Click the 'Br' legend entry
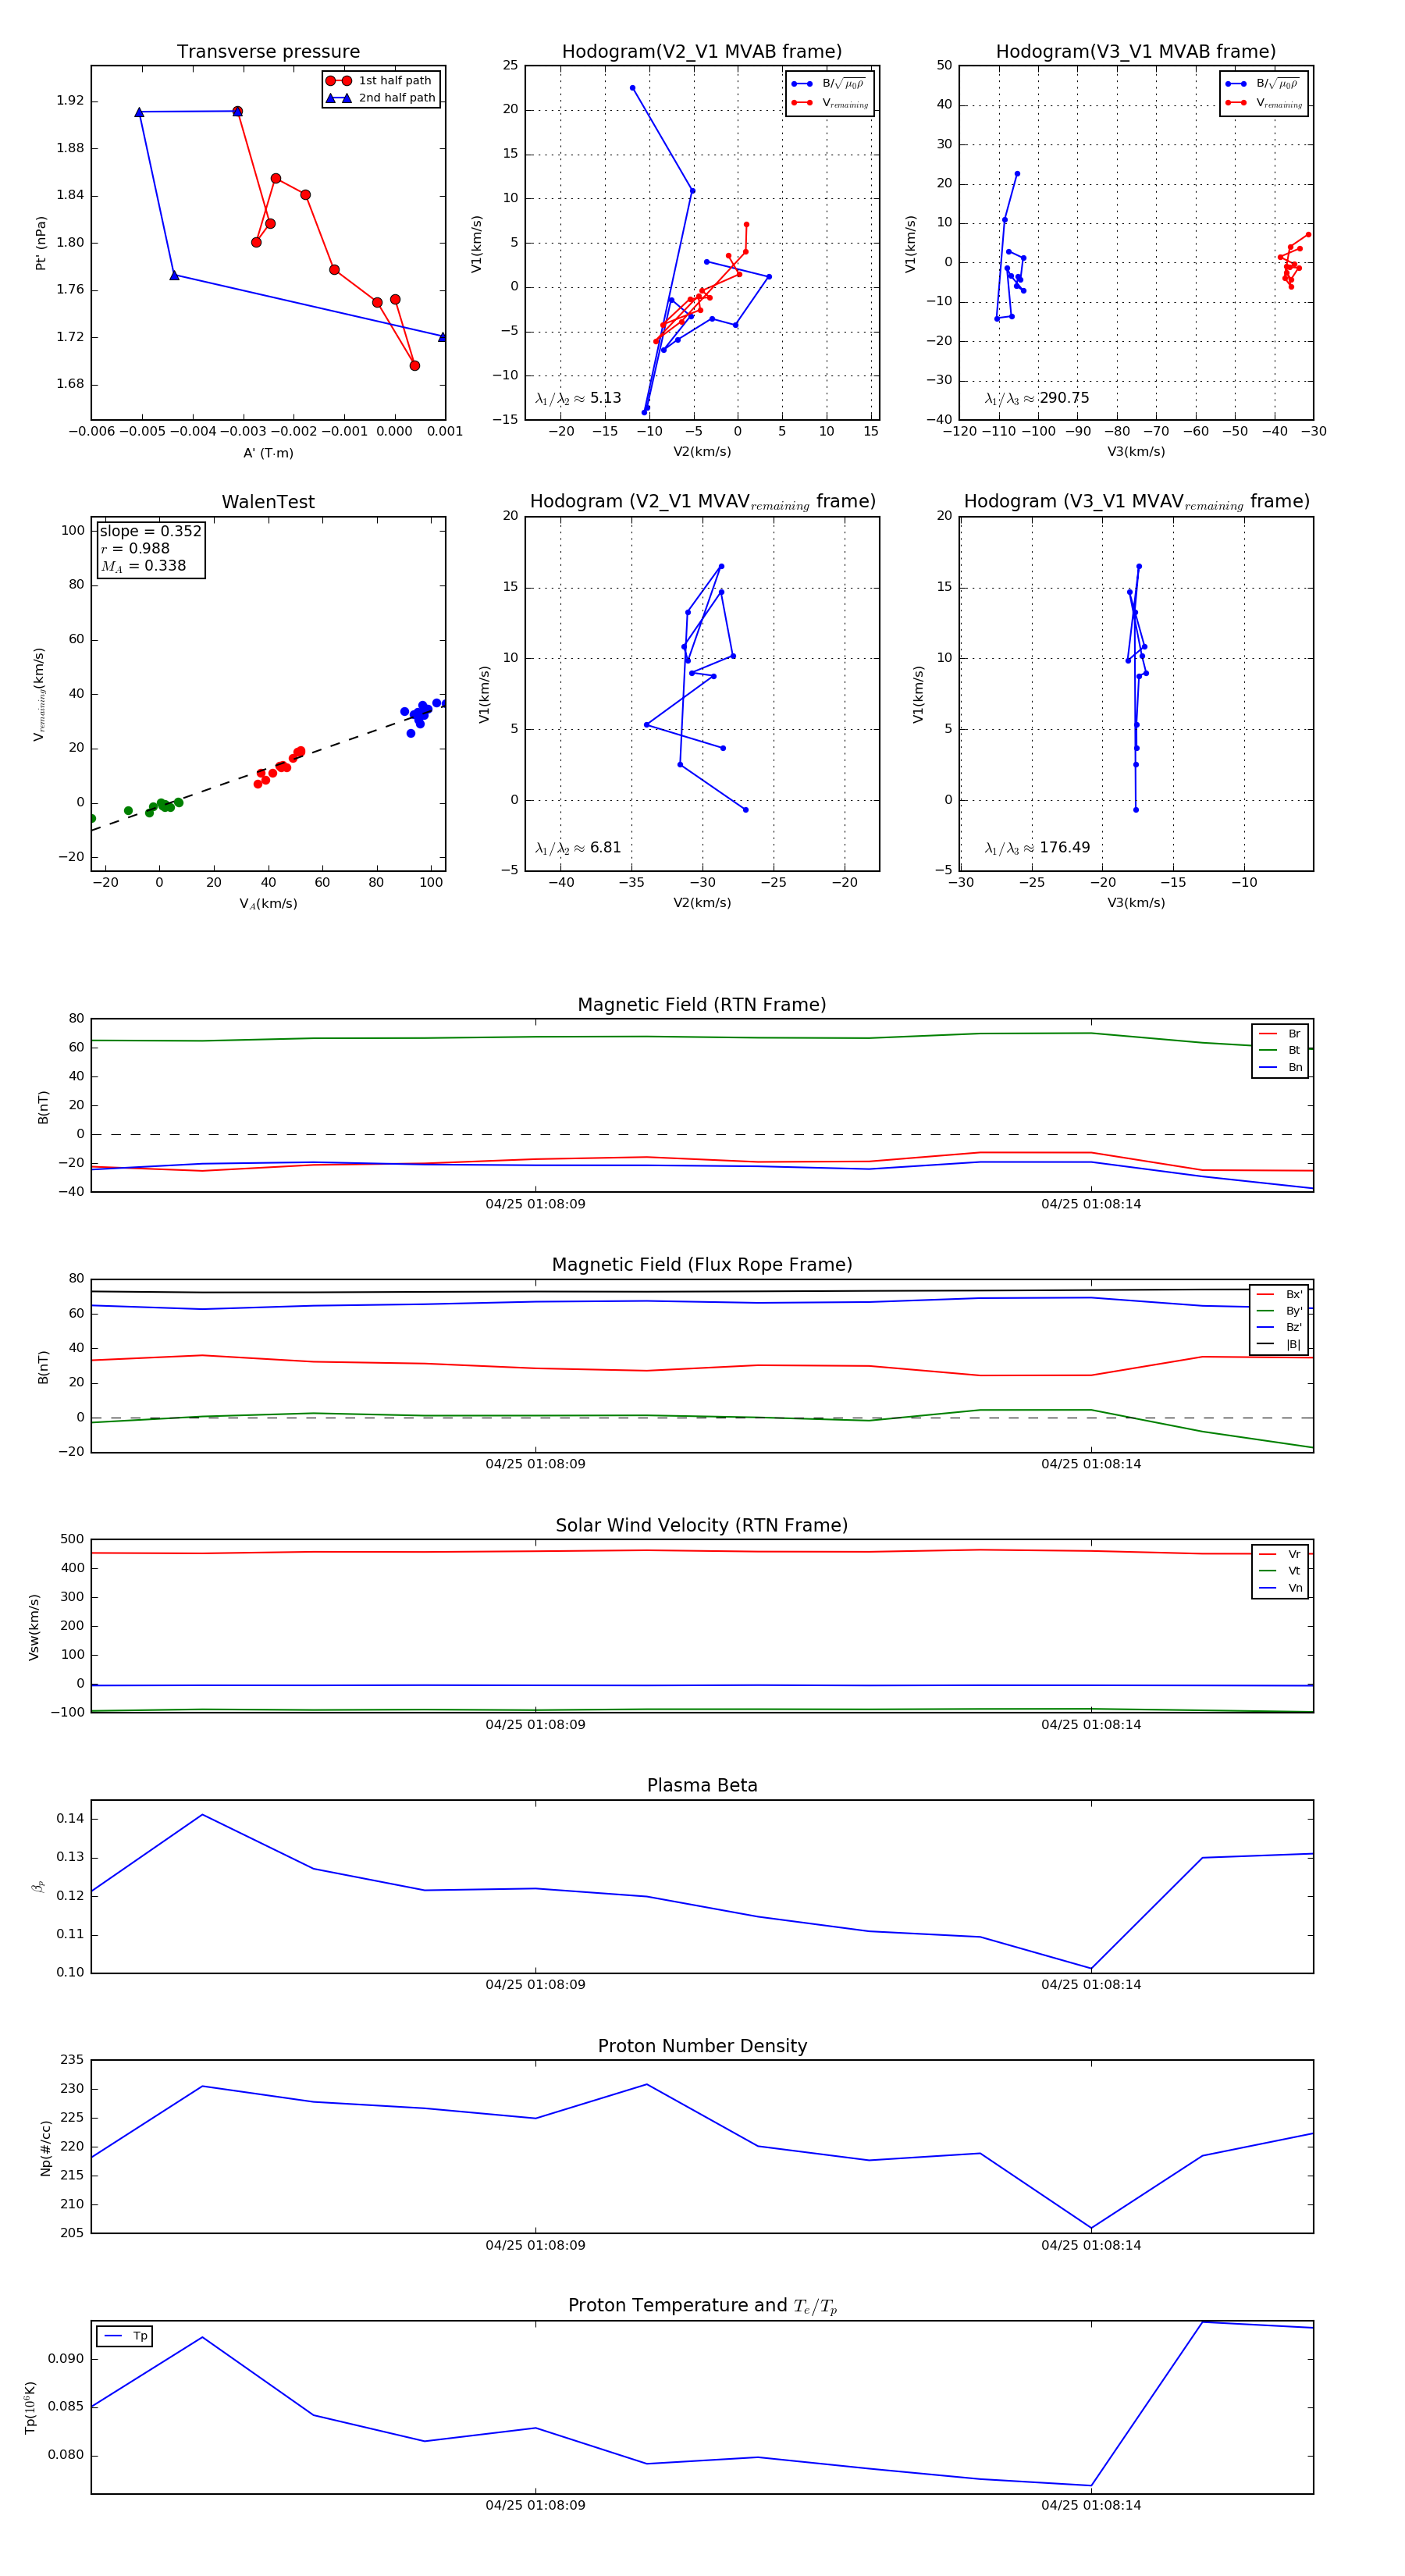 [x=1280, y=1034]
